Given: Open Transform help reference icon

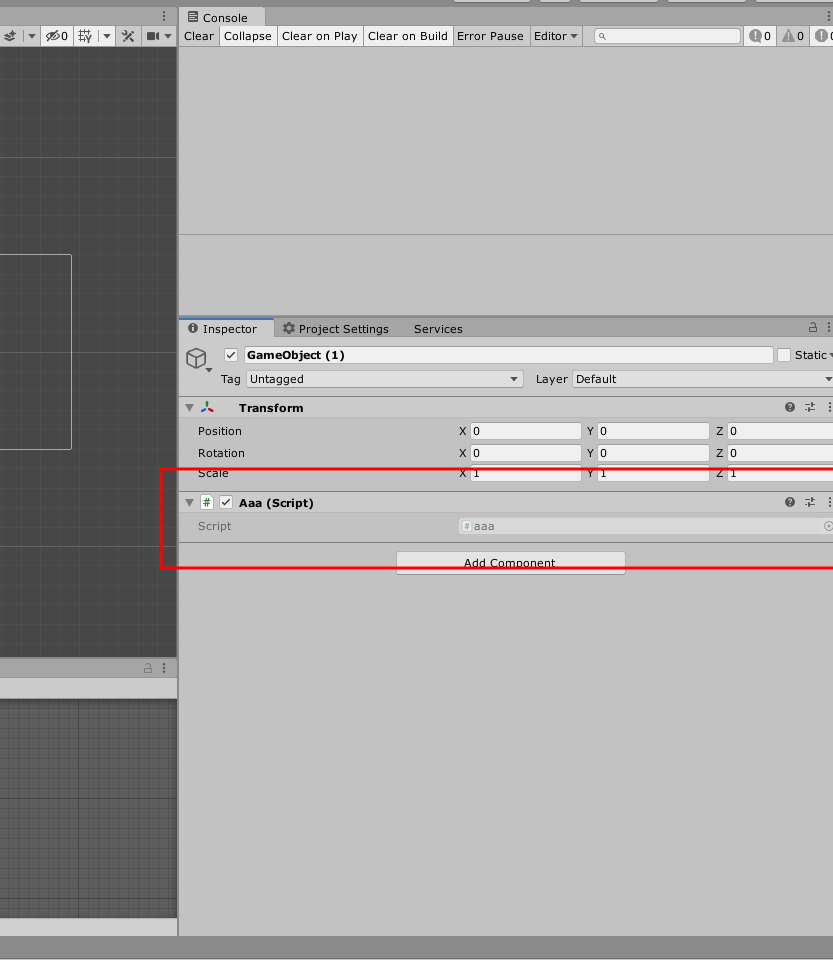Looking at the screenshot, I should (x=790, y=407).
